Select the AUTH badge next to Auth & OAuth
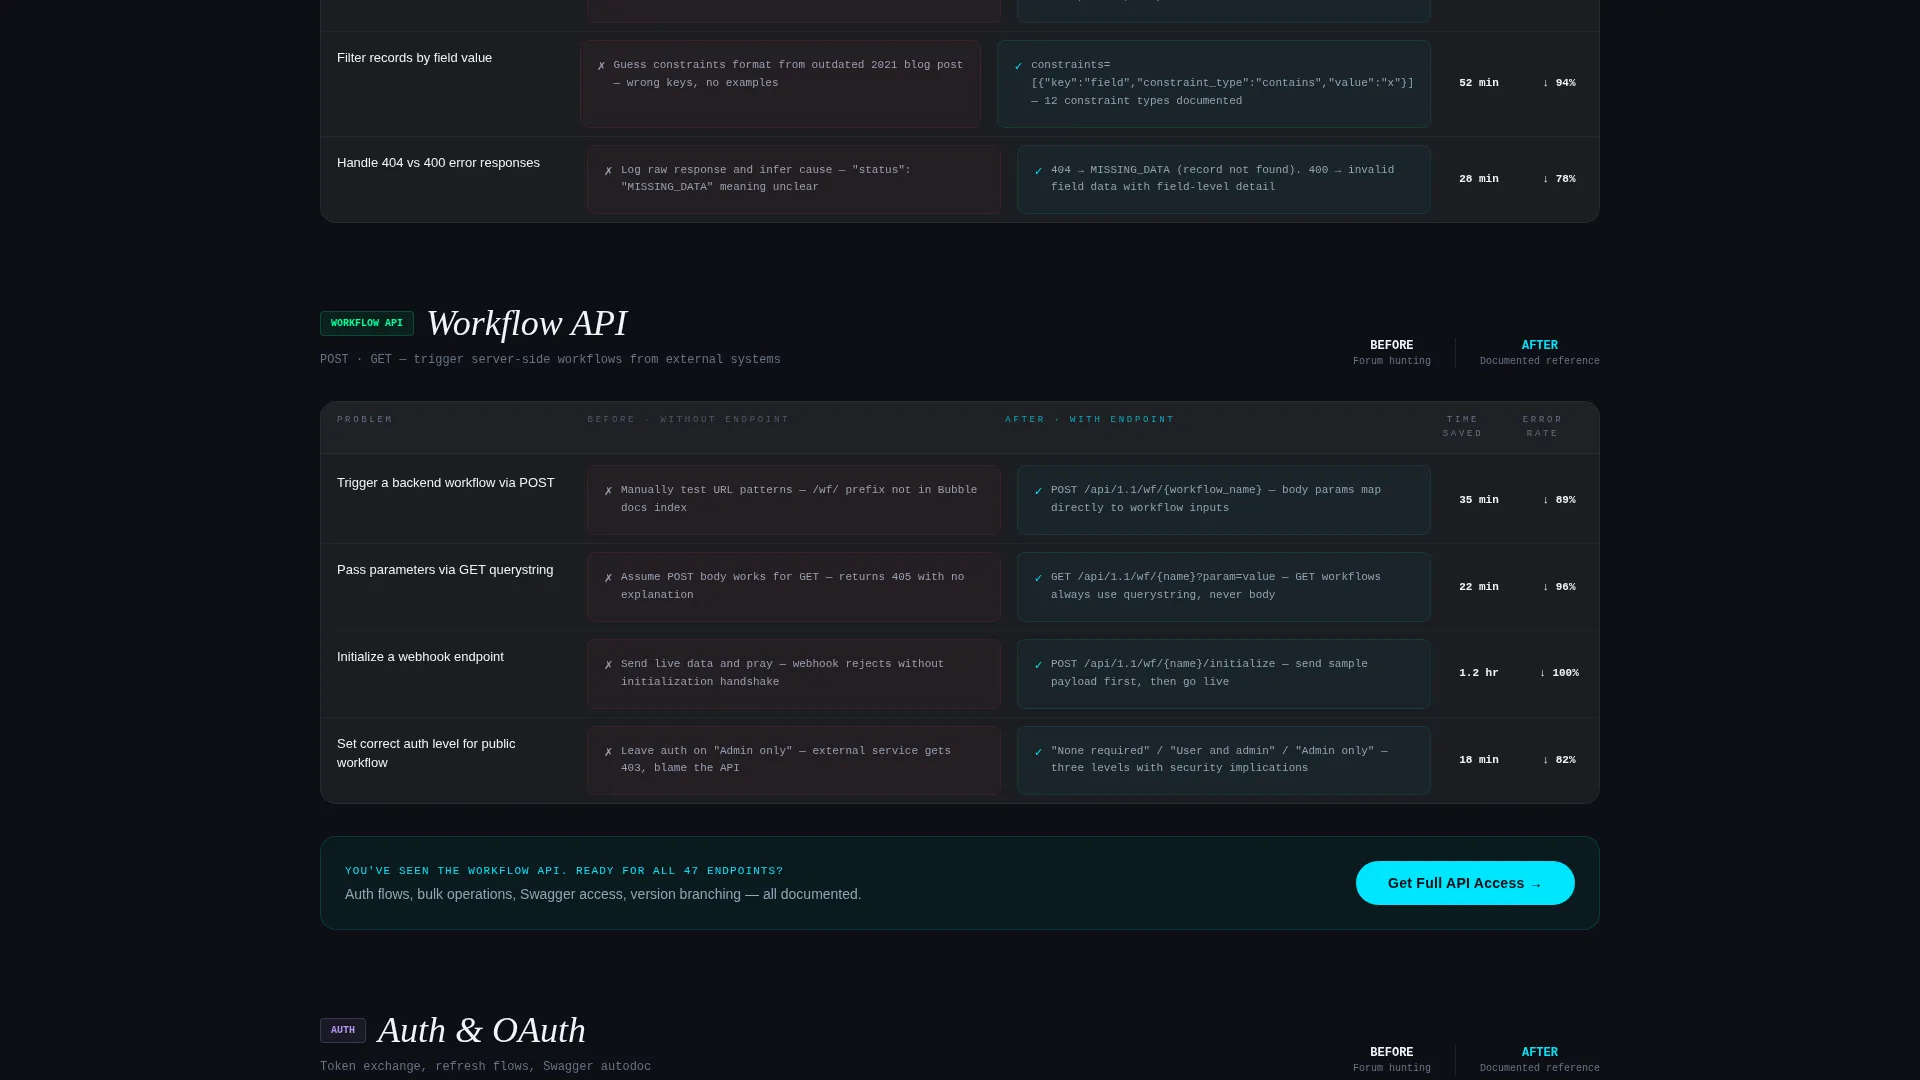The image size is (1920, 1080). [x=343, y=1030]
